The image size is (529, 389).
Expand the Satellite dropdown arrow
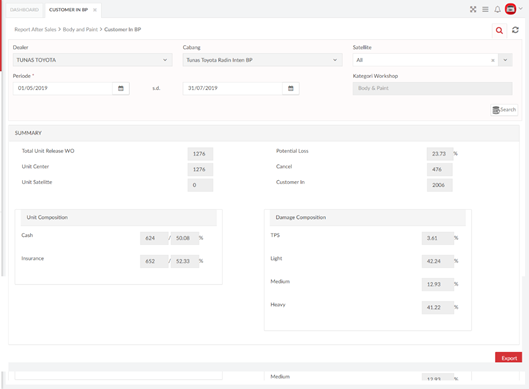pos(505,60)
